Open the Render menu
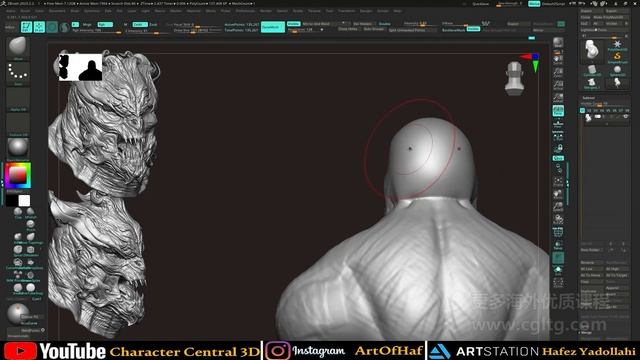This screenshot has height=360, width=640. pos(266,11)
